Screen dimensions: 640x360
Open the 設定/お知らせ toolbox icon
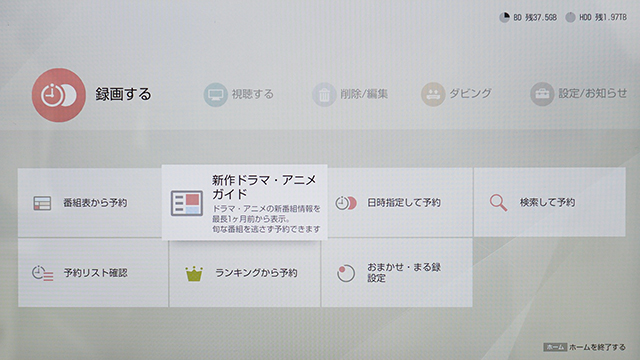pyautogui.click(x=542, y=95)
